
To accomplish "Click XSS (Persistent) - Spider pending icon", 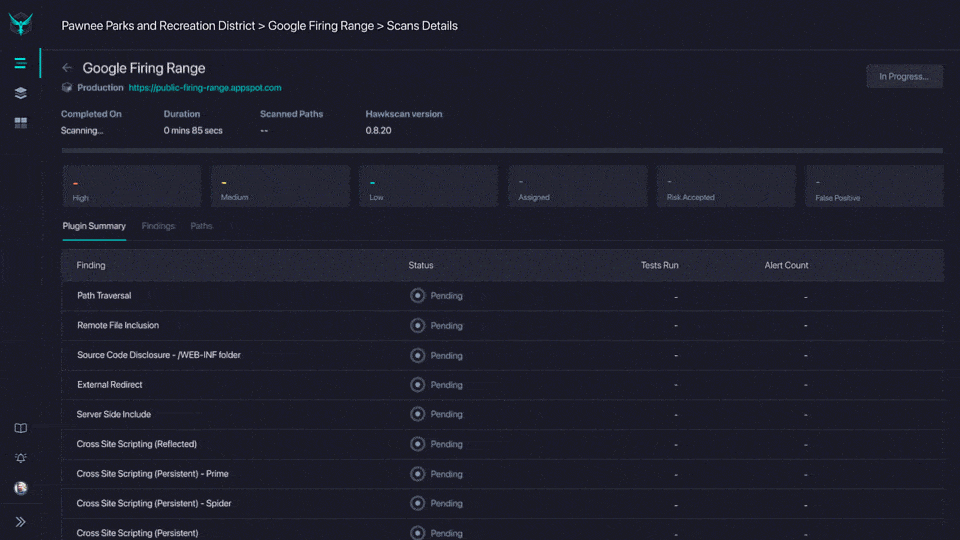I will pyautogui.click(x=418, y=503).
